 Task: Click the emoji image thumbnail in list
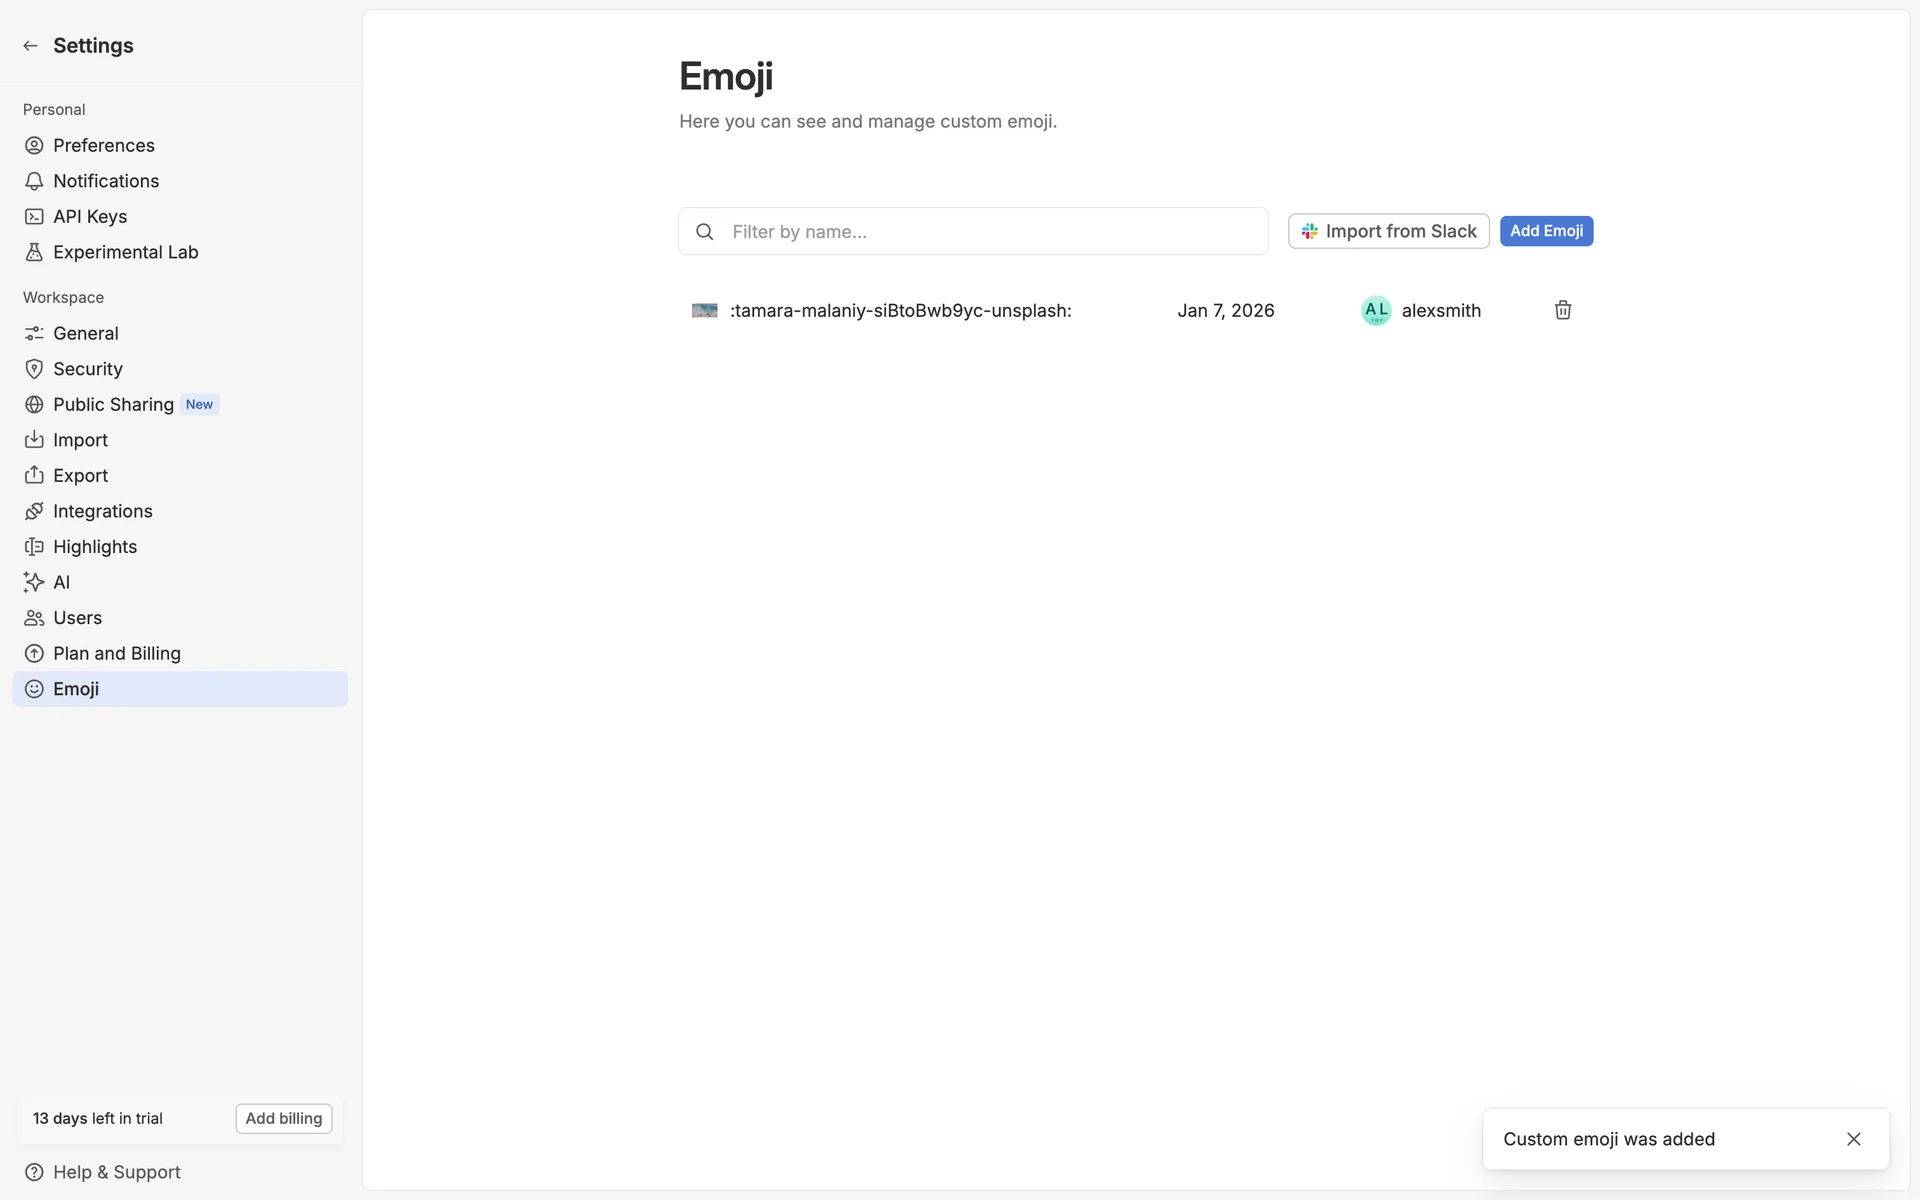(705, 311)
